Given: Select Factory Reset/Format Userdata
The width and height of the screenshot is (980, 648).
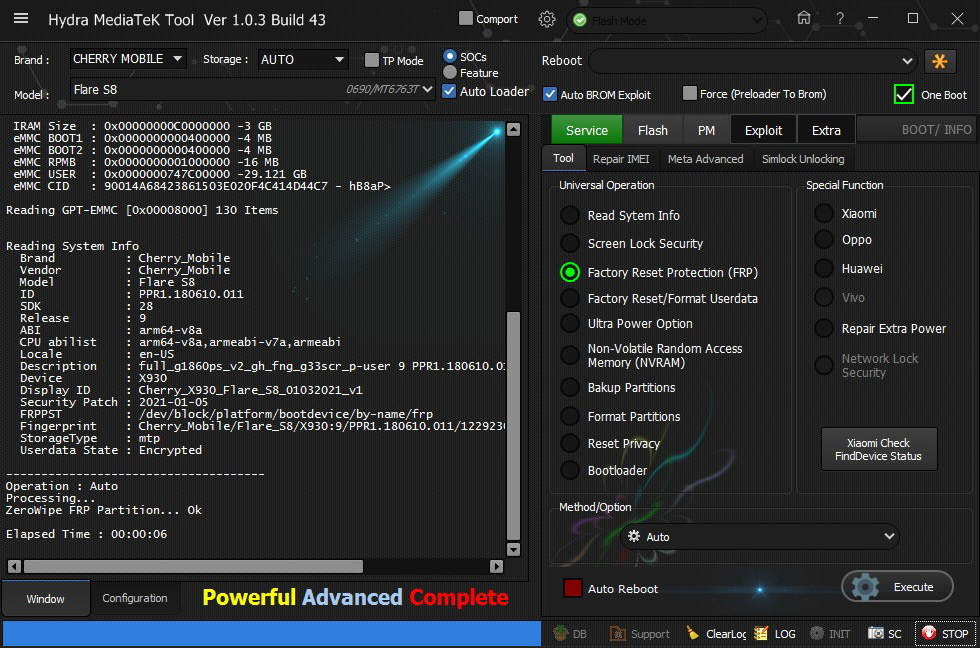Looking at the screenshot, I should (x=570, y=299).
